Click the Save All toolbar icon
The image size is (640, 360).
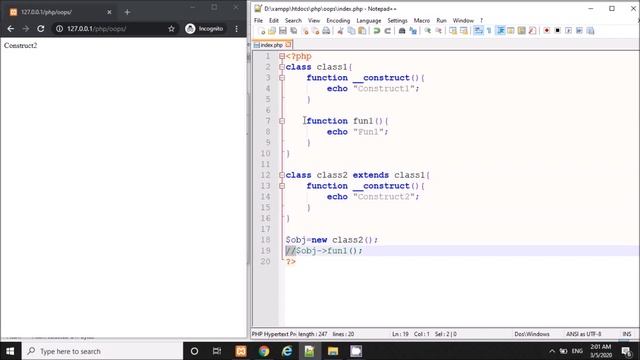[293, 31]
